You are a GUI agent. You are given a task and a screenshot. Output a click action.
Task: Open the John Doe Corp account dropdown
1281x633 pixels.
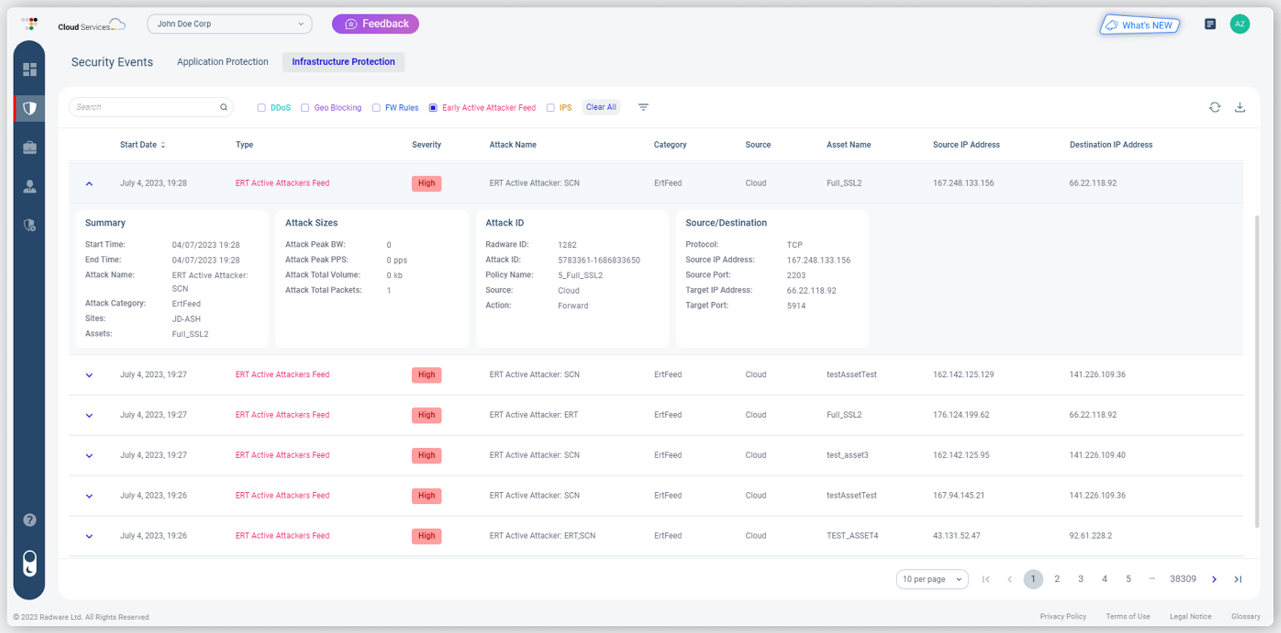[x=229, y=22]
